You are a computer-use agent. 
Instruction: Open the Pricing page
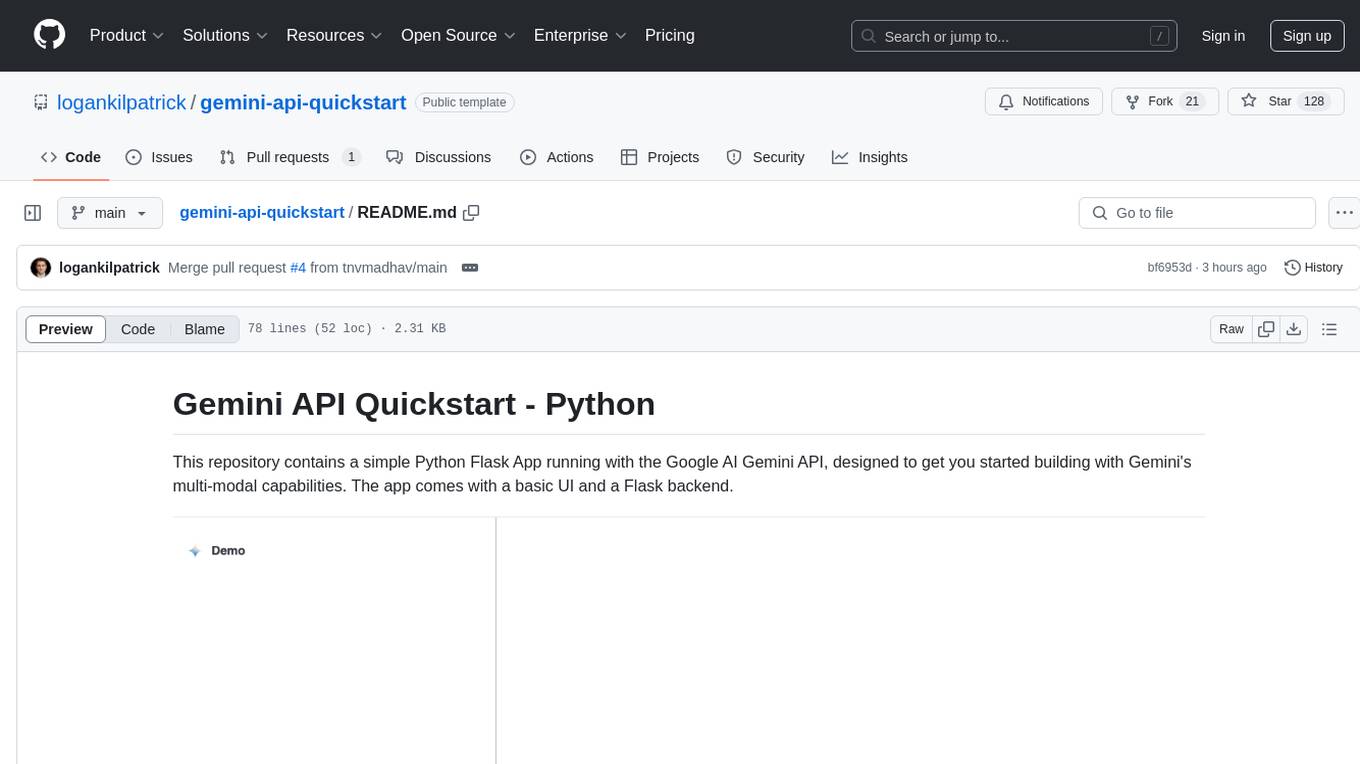click(x=670, y=35)
